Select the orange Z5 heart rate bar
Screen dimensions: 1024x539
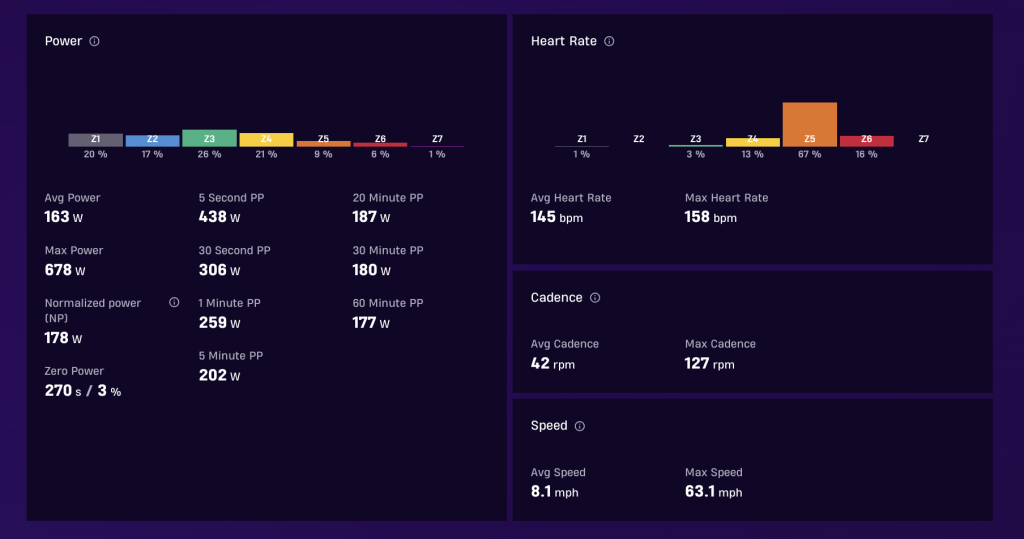tap(809, 124)
